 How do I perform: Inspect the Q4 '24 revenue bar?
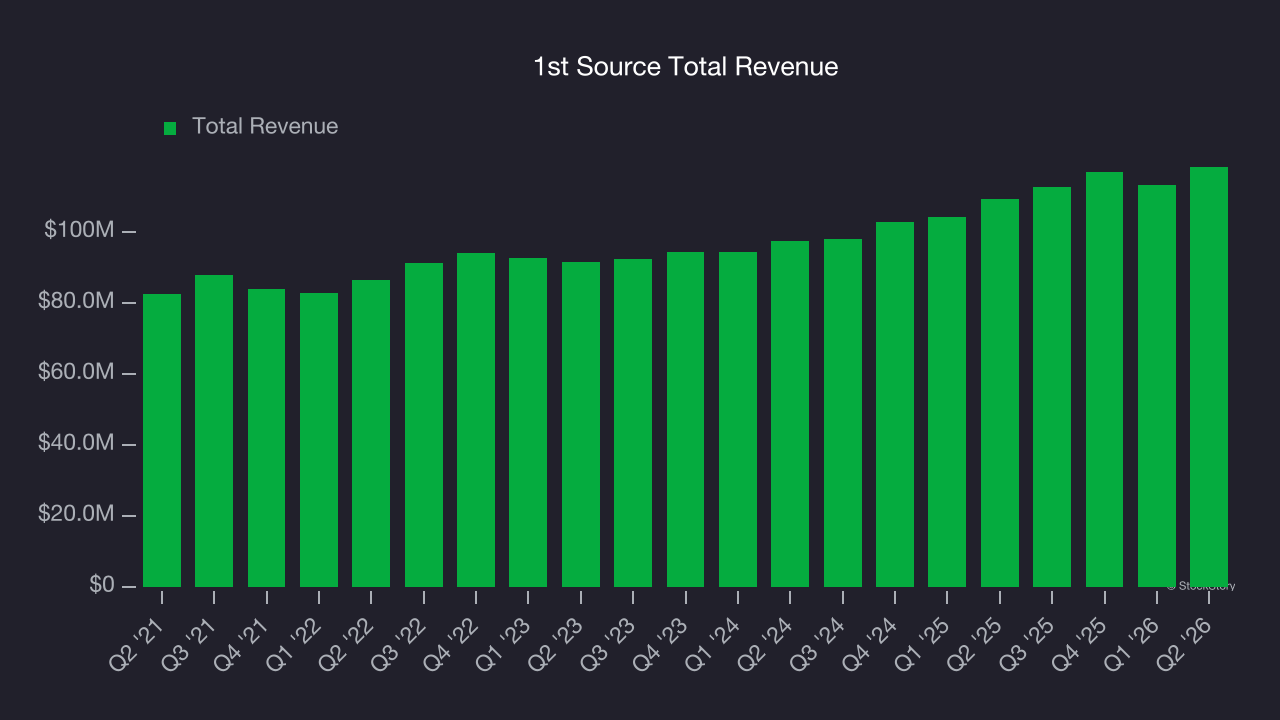tap(895, 404)
